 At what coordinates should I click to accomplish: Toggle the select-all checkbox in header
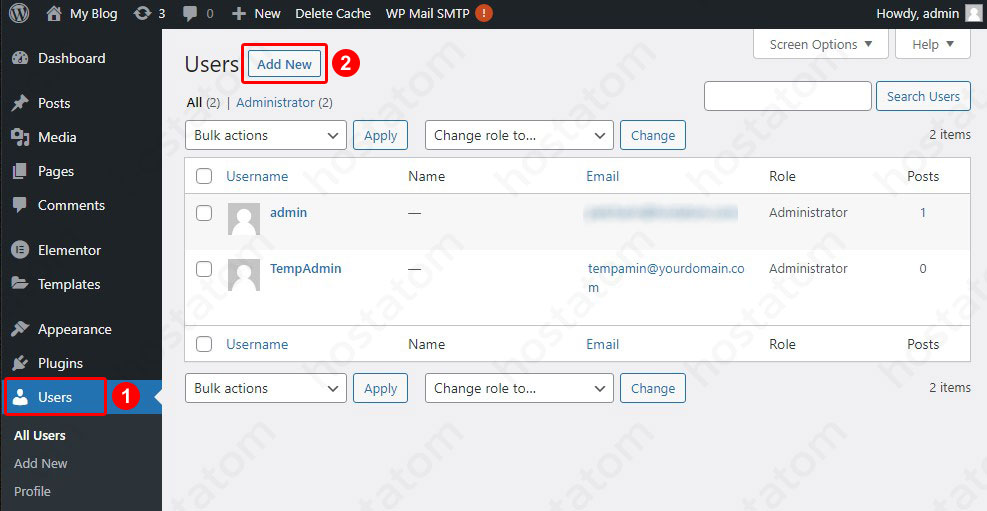coord(204,176)
